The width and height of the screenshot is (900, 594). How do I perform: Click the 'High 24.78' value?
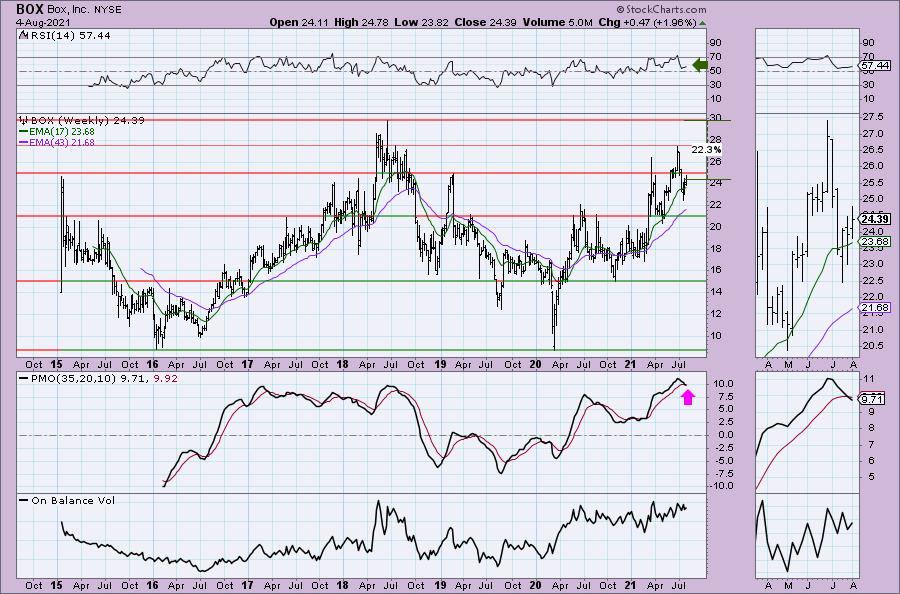[361, 22]
